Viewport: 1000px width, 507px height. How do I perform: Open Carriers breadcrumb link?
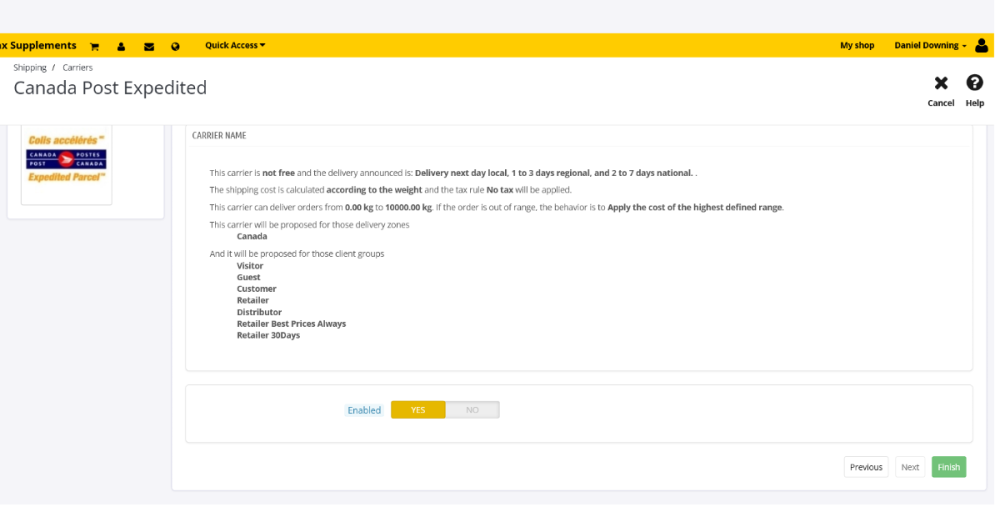click(78, 68)
